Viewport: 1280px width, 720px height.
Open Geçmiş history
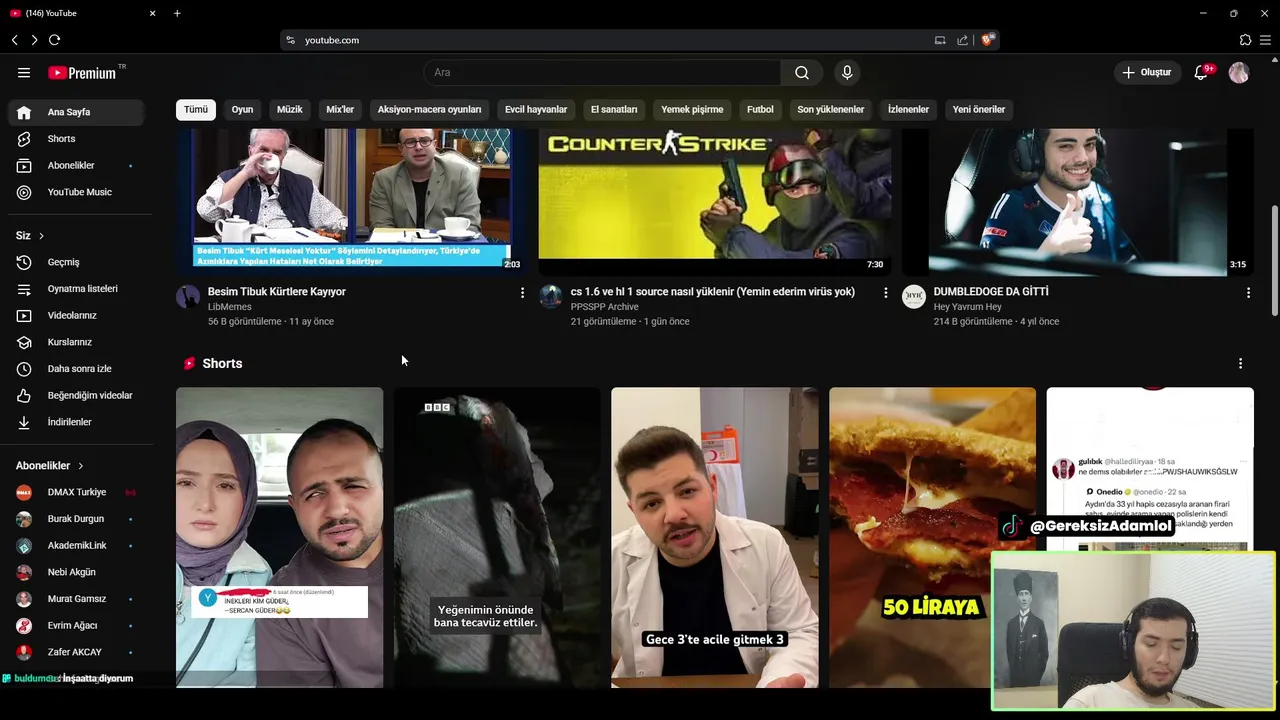77,262
